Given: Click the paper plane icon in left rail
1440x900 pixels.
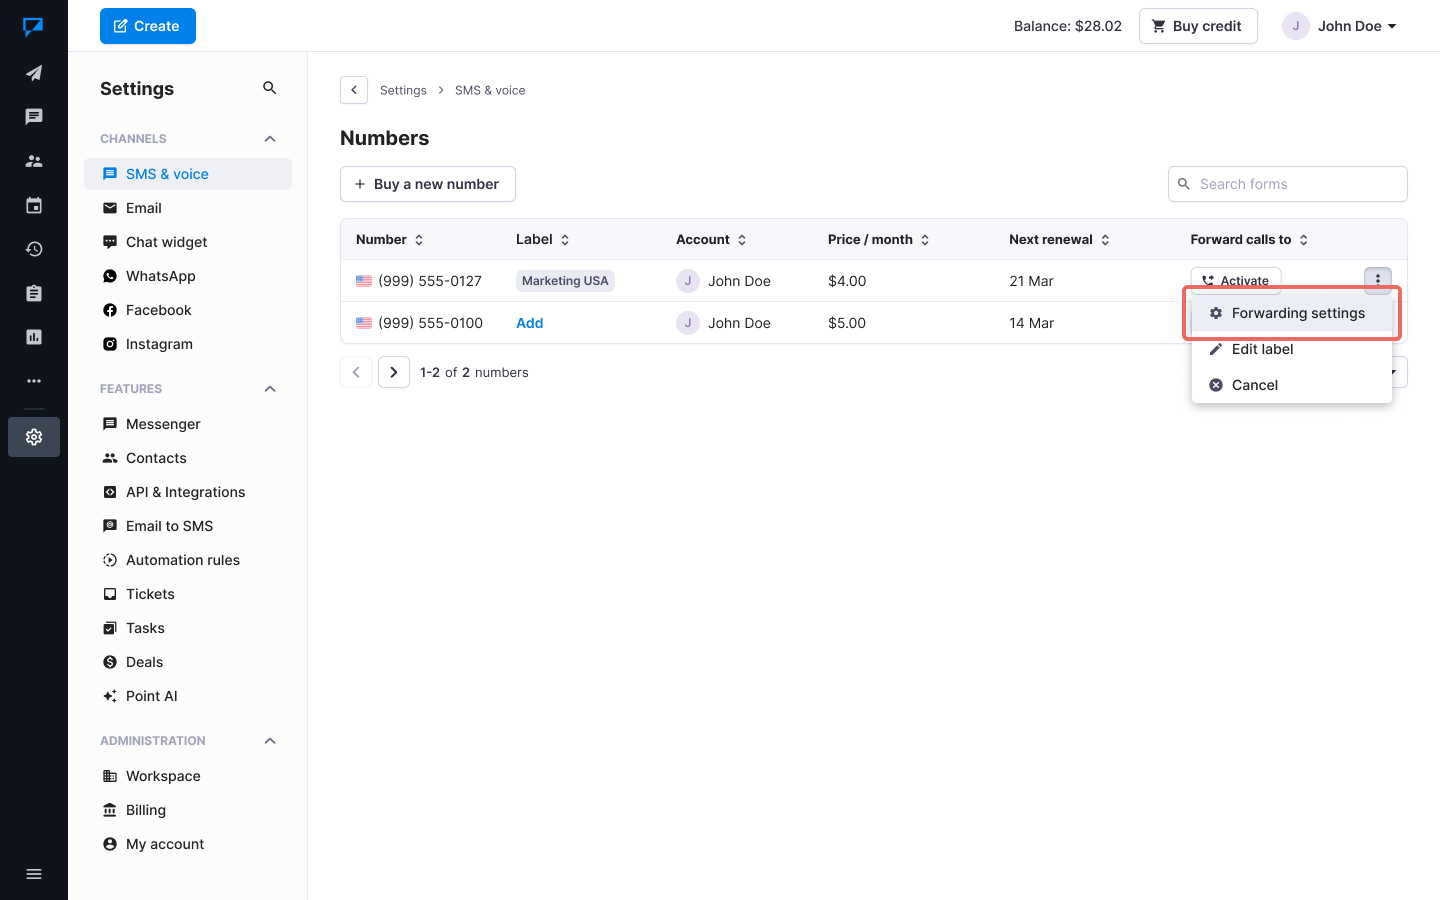Looking at the screenshot, I should coord(34,73).
